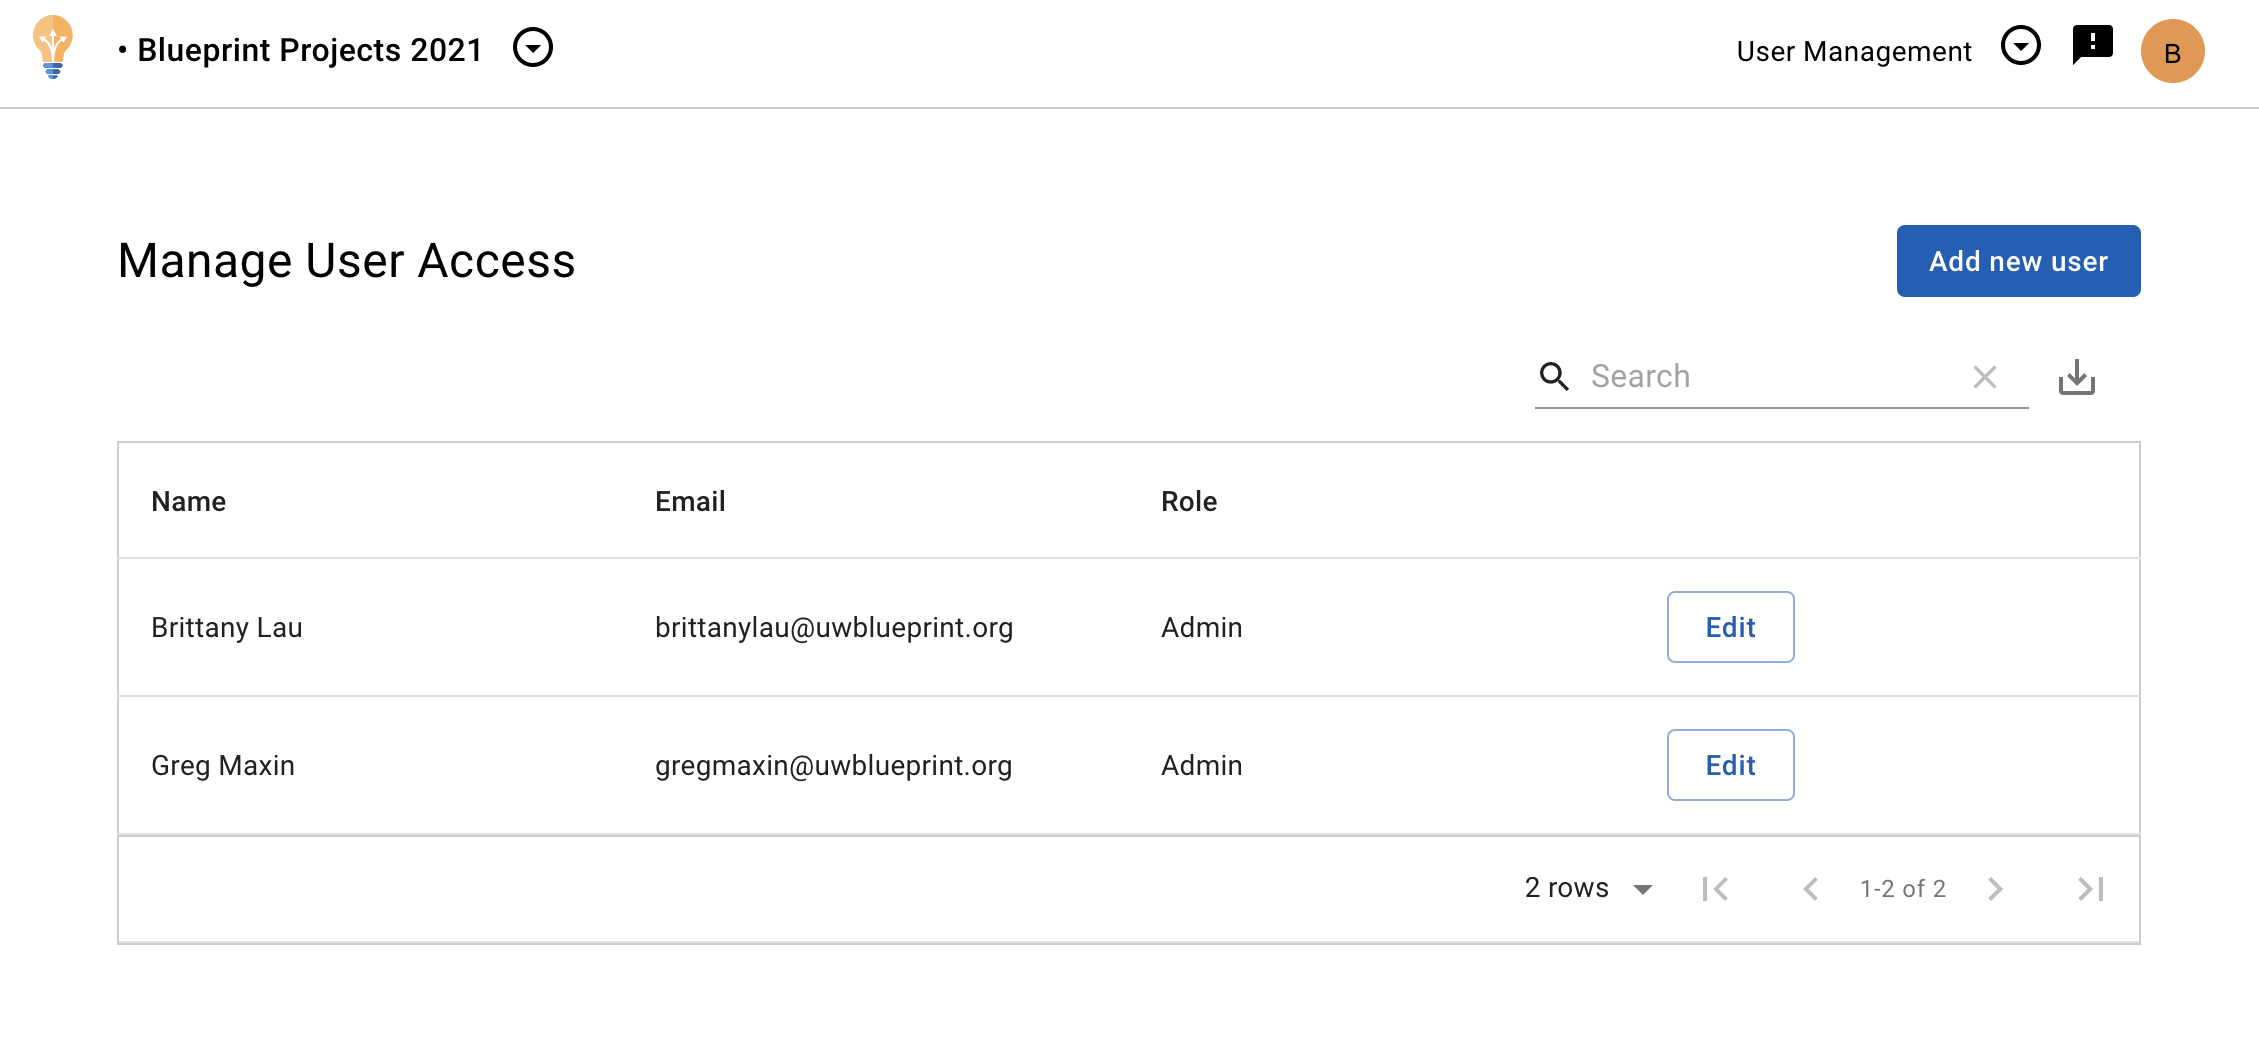
Task: Click the Add new user button
Action: click(x=2017, y=261)
